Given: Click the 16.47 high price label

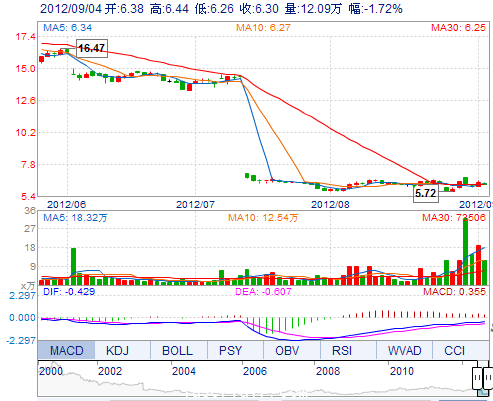Looking at the screenshot, I should (x=92, y=48).
